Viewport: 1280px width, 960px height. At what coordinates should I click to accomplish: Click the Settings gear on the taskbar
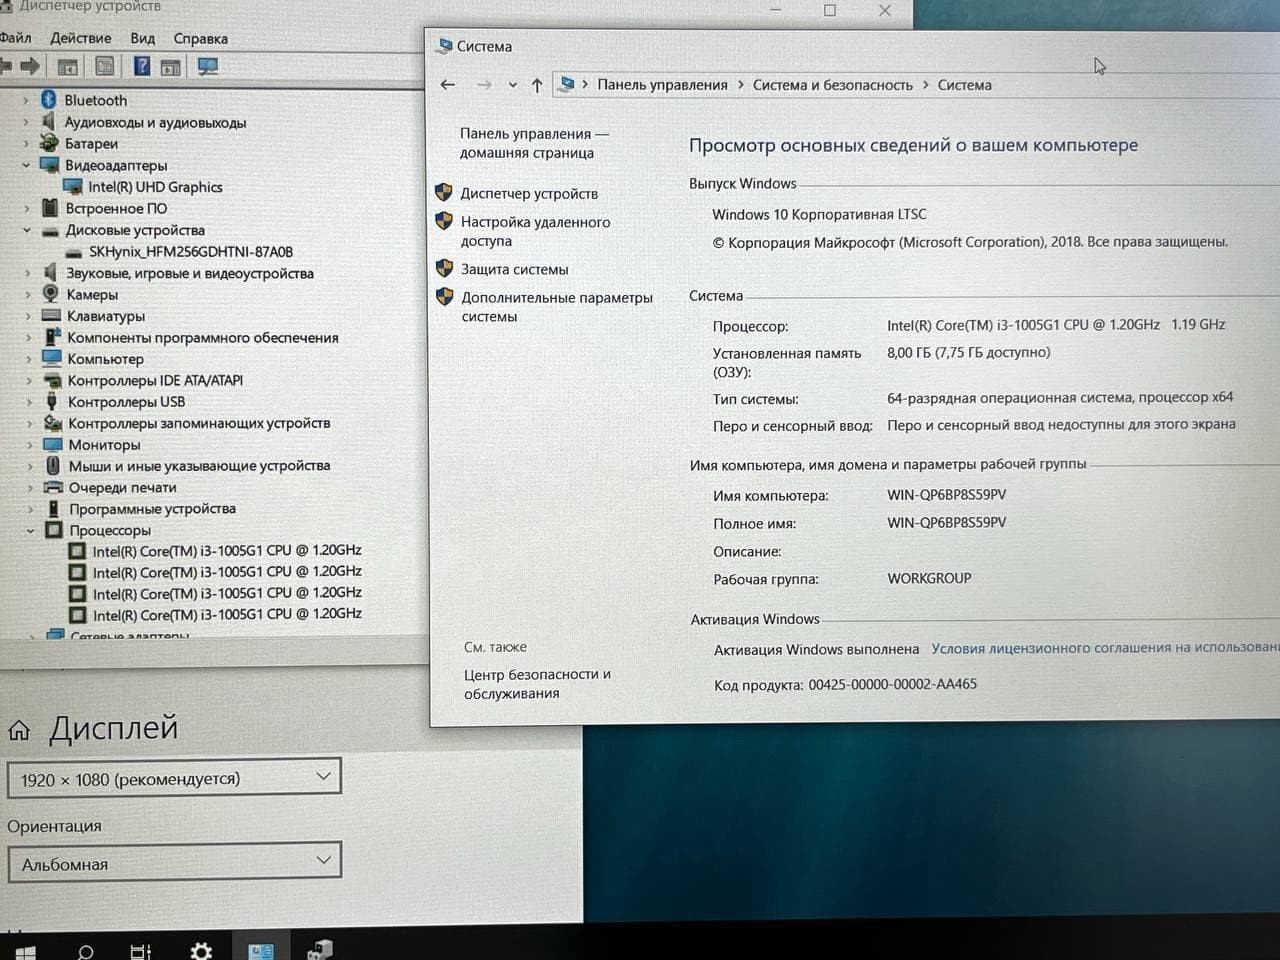[x=201, y=951]
